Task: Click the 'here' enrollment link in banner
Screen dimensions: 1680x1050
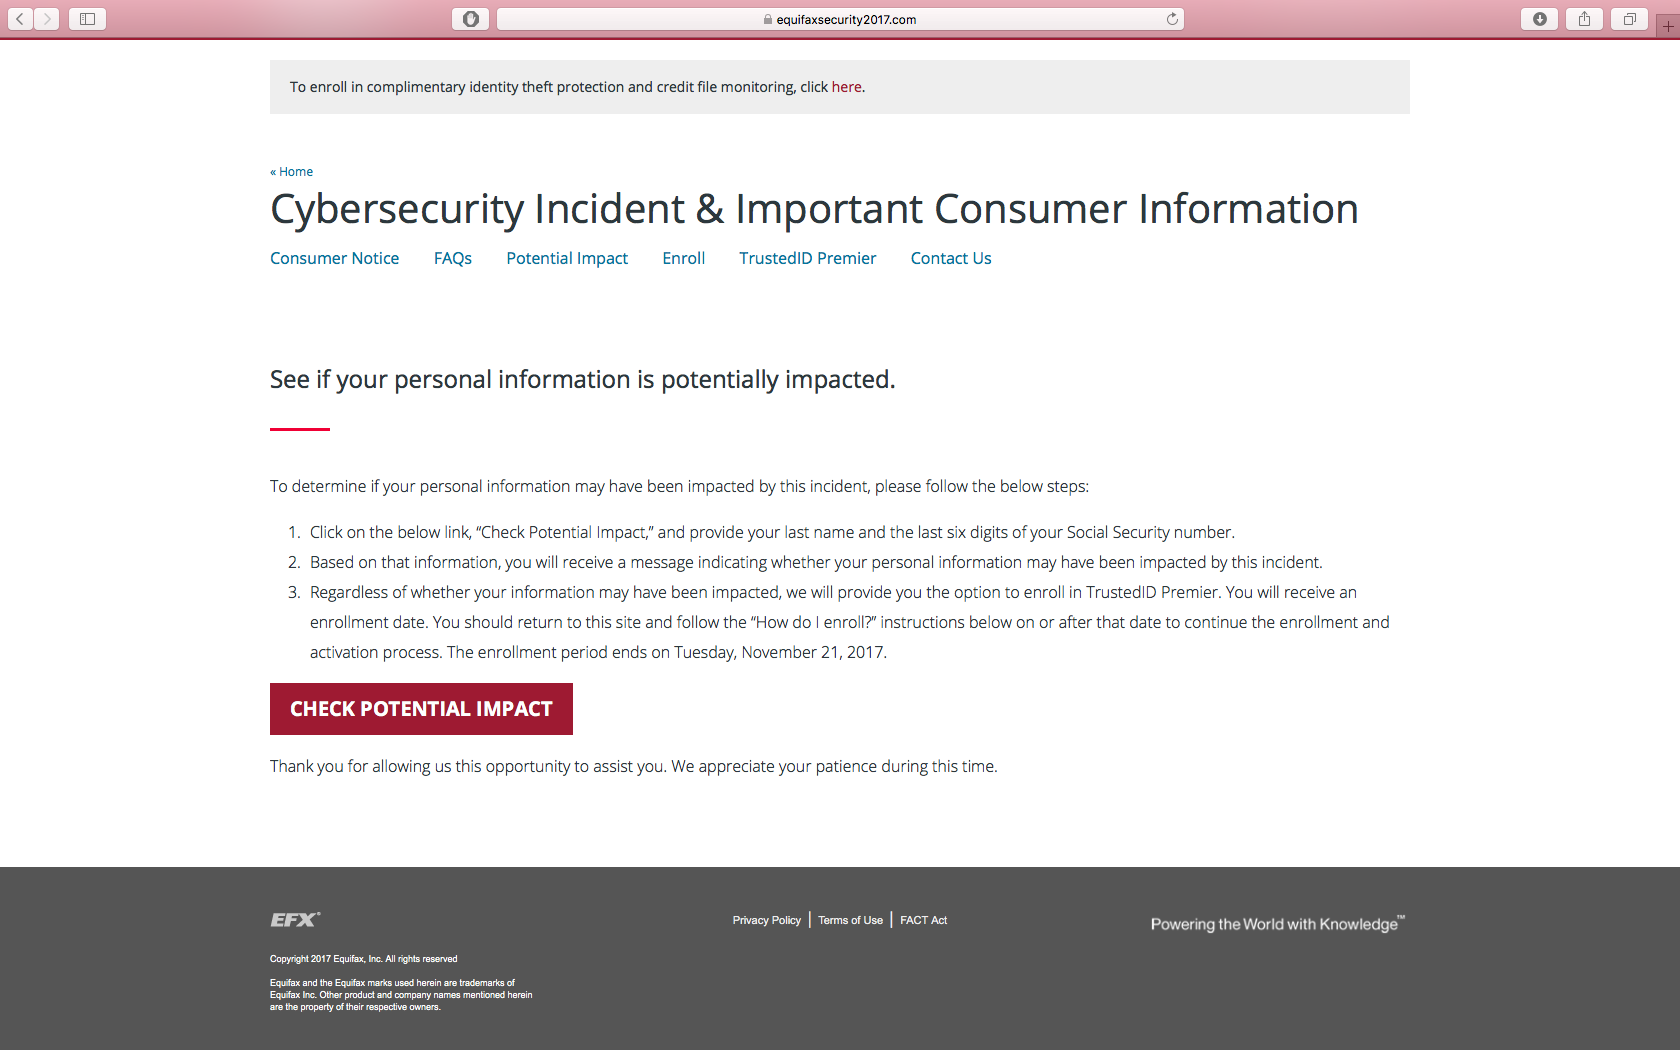Action: click(x=846, y=87)
